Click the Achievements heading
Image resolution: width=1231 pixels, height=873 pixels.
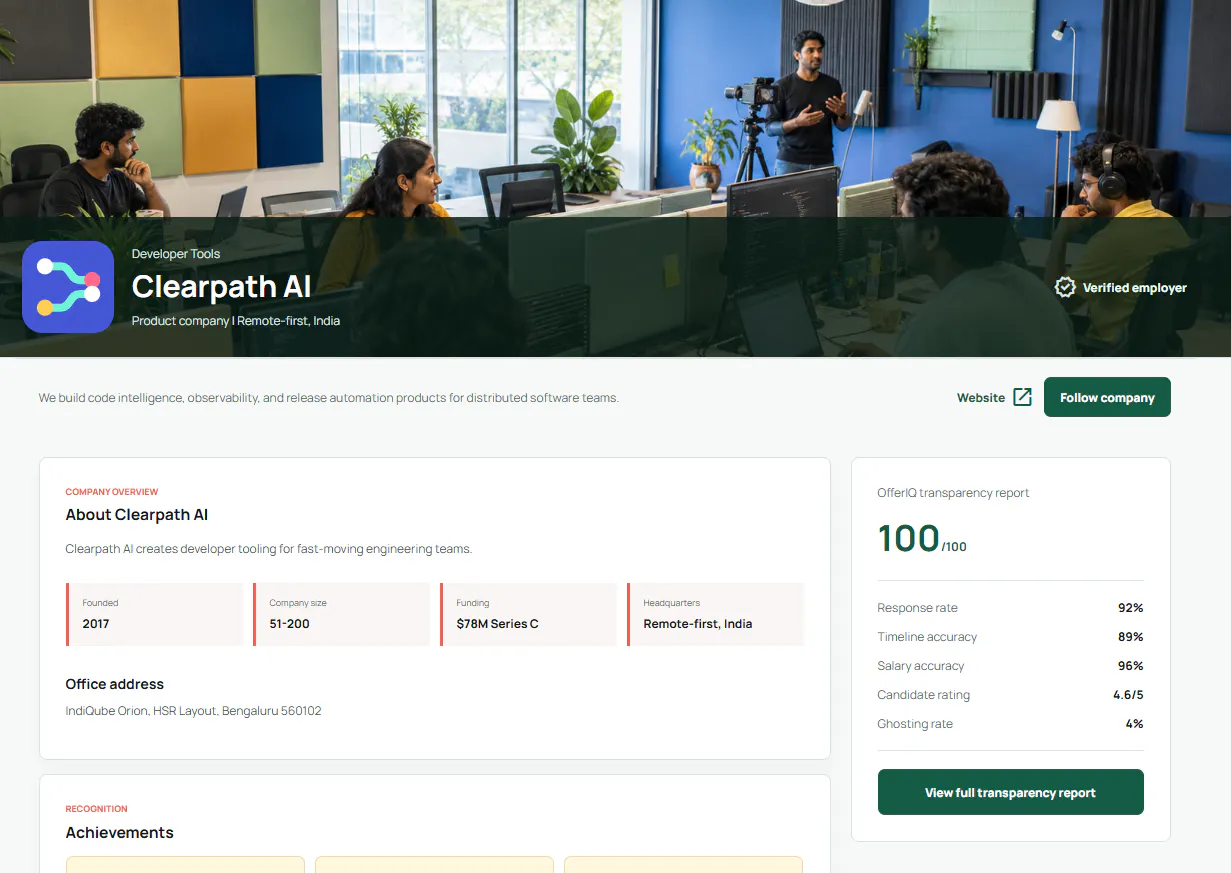(x=119, y=832)
